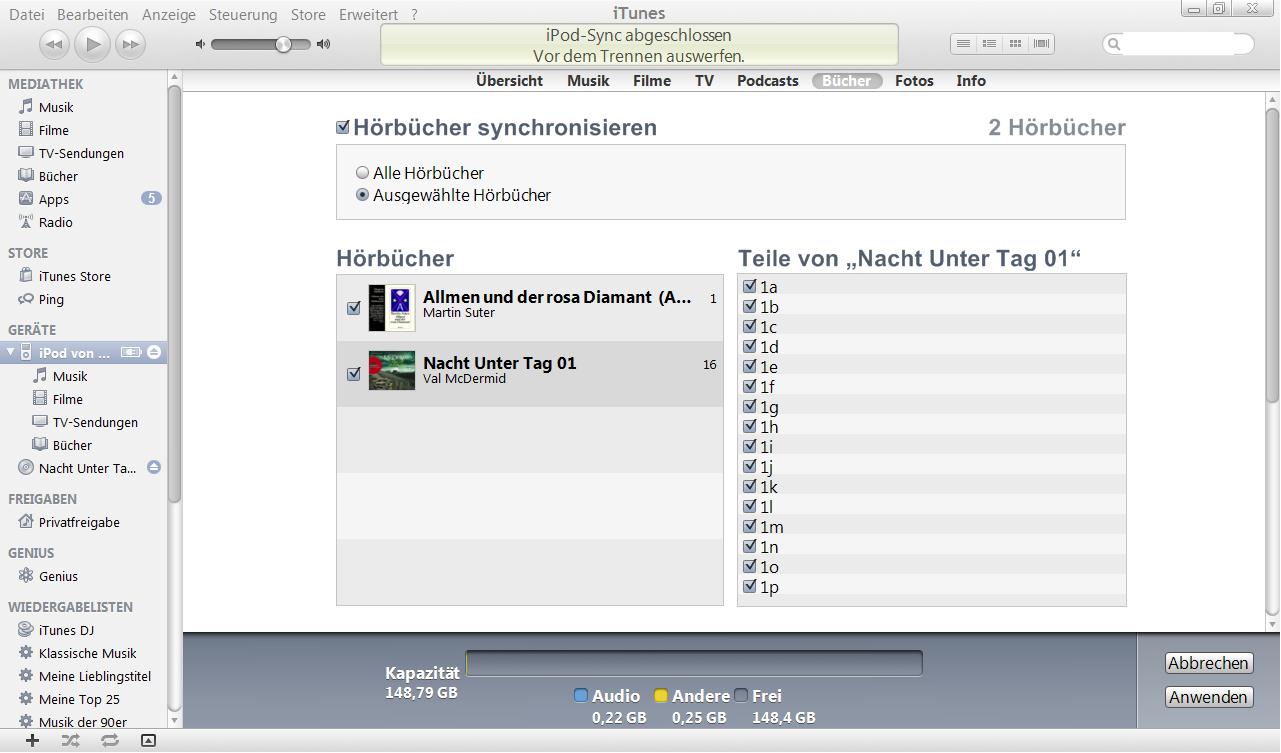Open the Meine Top 25 playlist
This screenshot has width=1281, height=753.
[79, 699]
